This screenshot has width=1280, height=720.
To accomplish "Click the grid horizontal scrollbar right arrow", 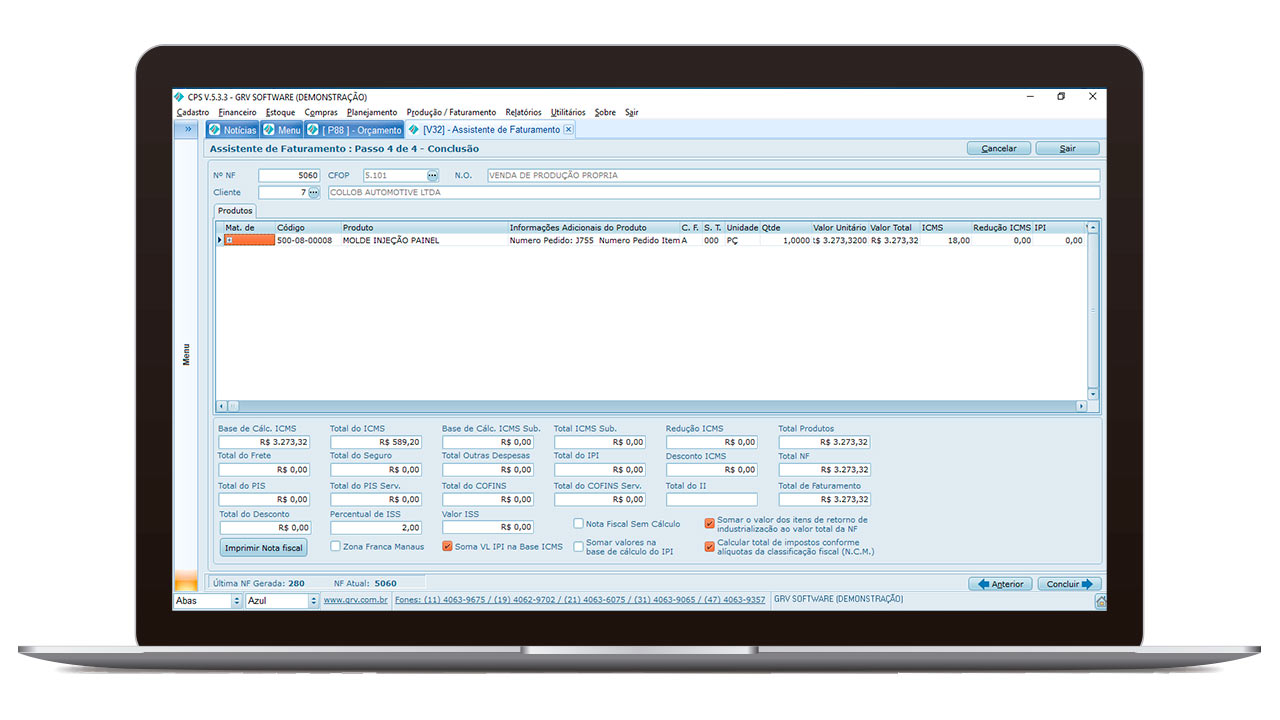I will (x=1081, y=406).
